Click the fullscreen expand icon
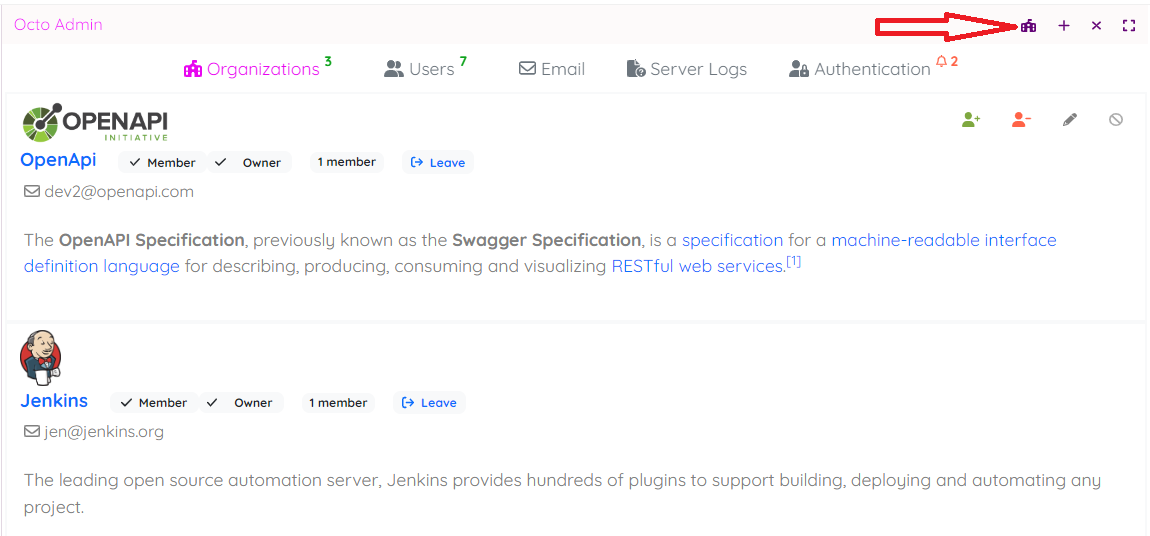The height and width of the screenshot is (536, 1150). tap(1129, 26)
